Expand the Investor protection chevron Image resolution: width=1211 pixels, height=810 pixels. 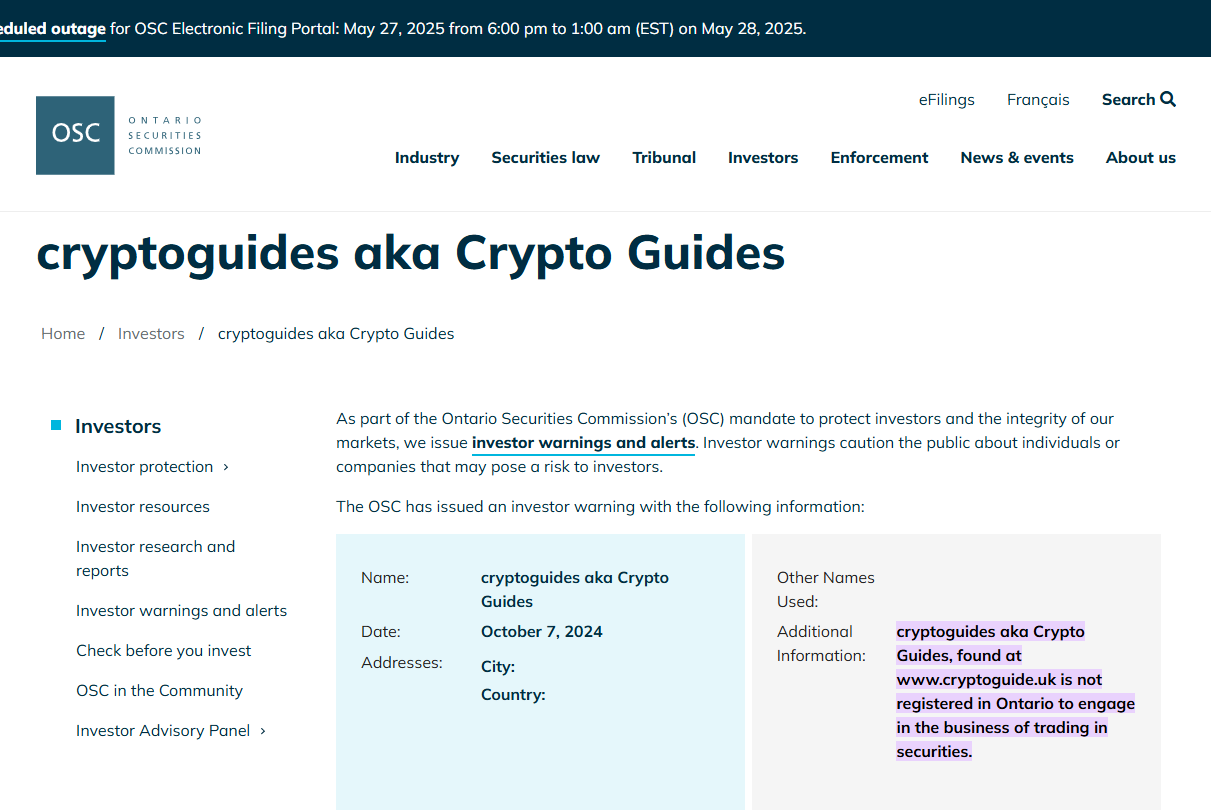click(226, 467)
